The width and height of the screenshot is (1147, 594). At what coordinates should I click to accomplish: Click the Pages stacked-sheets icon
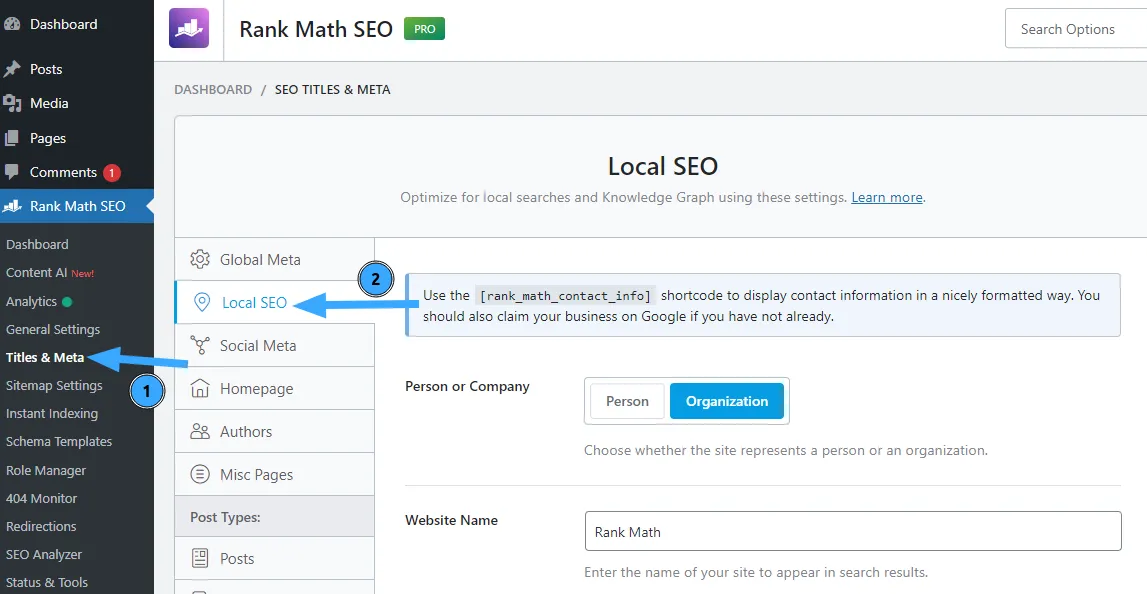[12, 138]
